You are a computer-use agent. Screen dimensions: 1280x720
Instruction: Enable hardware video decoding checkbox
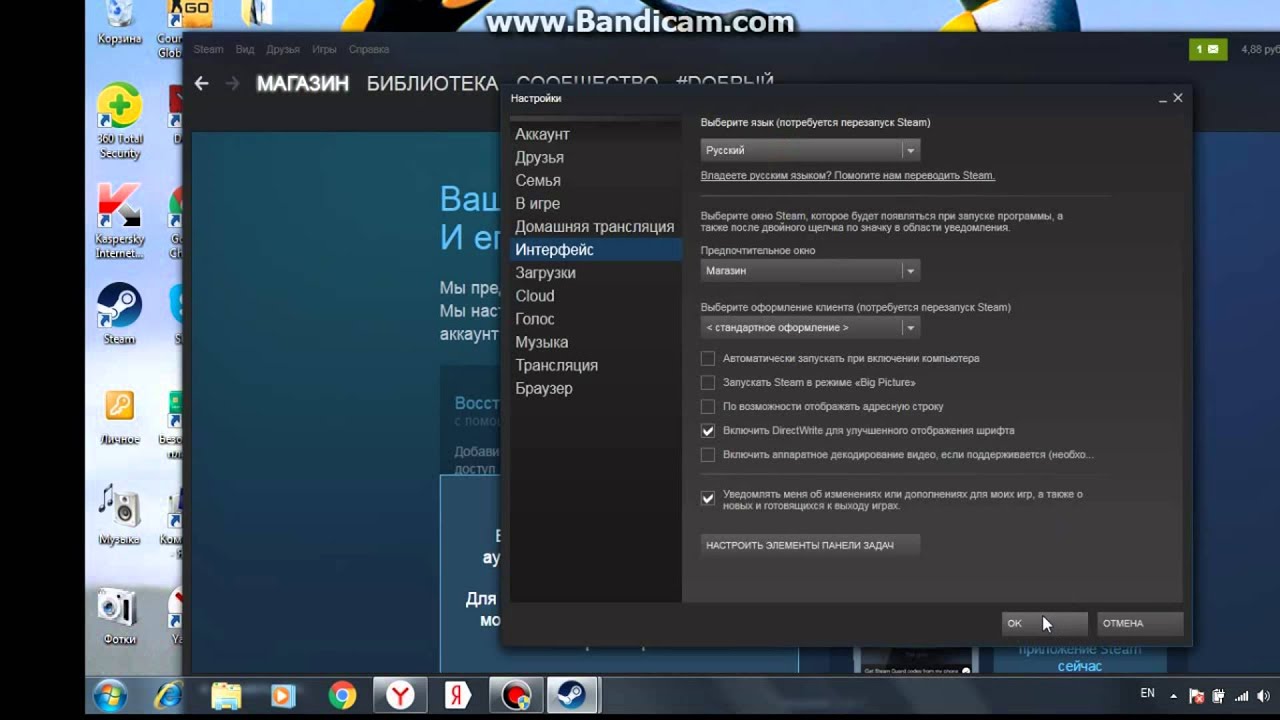(708, 455)
